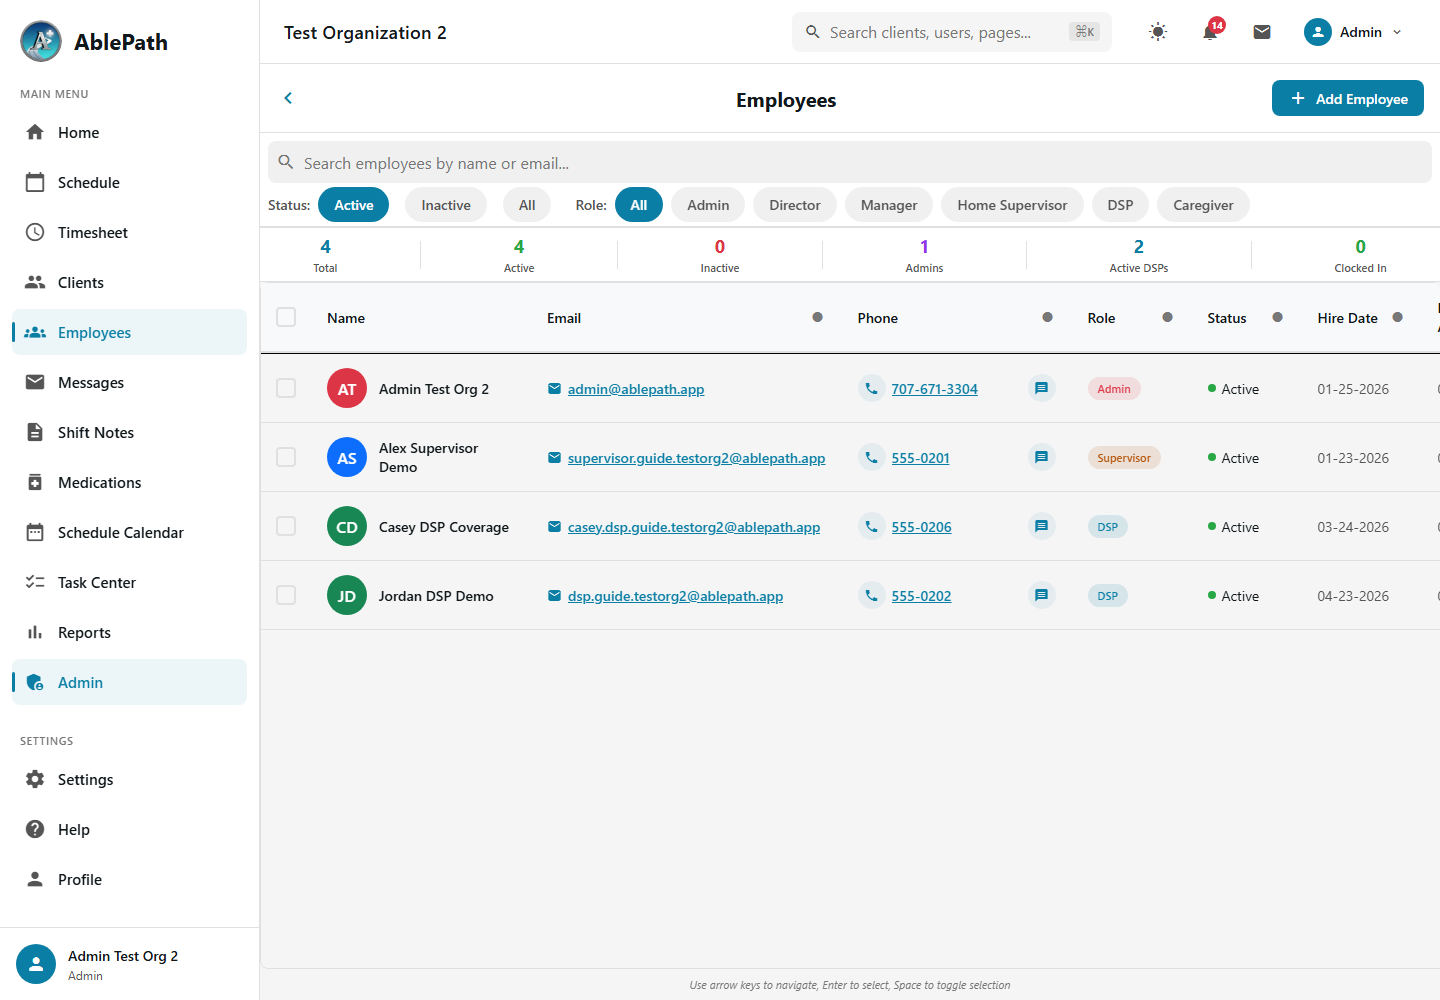Click the Email column sort dot
Image resolution: width=1440 pixels, height=1000 pixels.
pos(817,317)
